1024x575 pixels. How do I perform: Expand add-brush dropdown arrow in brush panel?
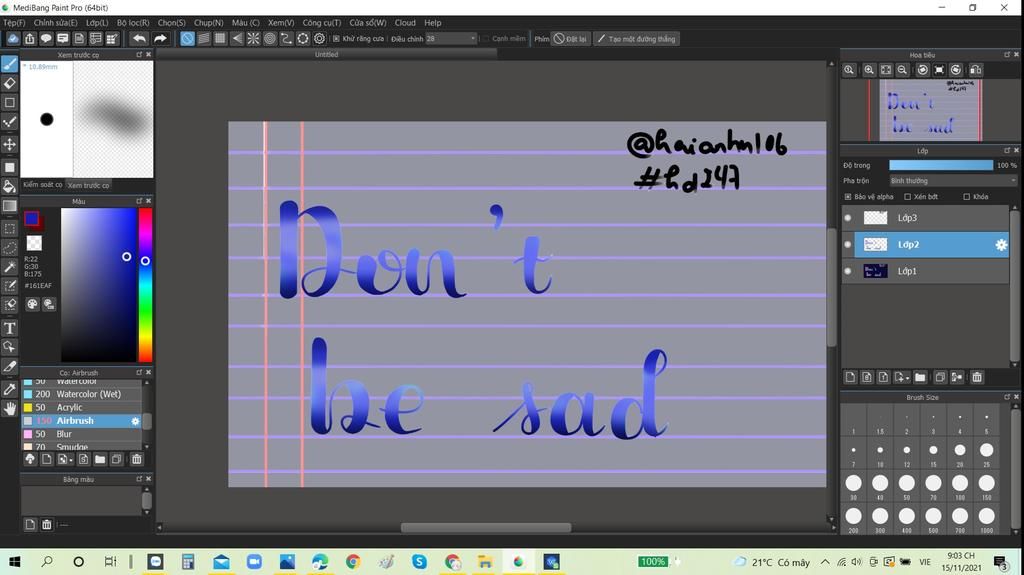[x=71, y=461]
